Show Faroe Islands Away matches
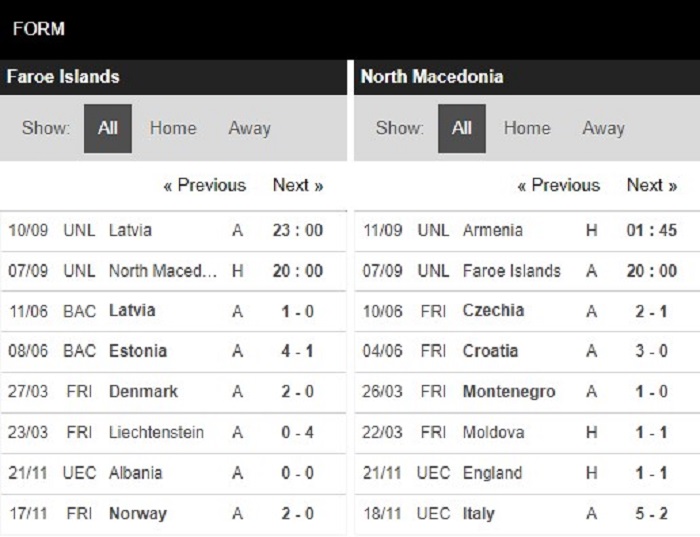Viewport: 700px width, 537px height. pos(249,129)
